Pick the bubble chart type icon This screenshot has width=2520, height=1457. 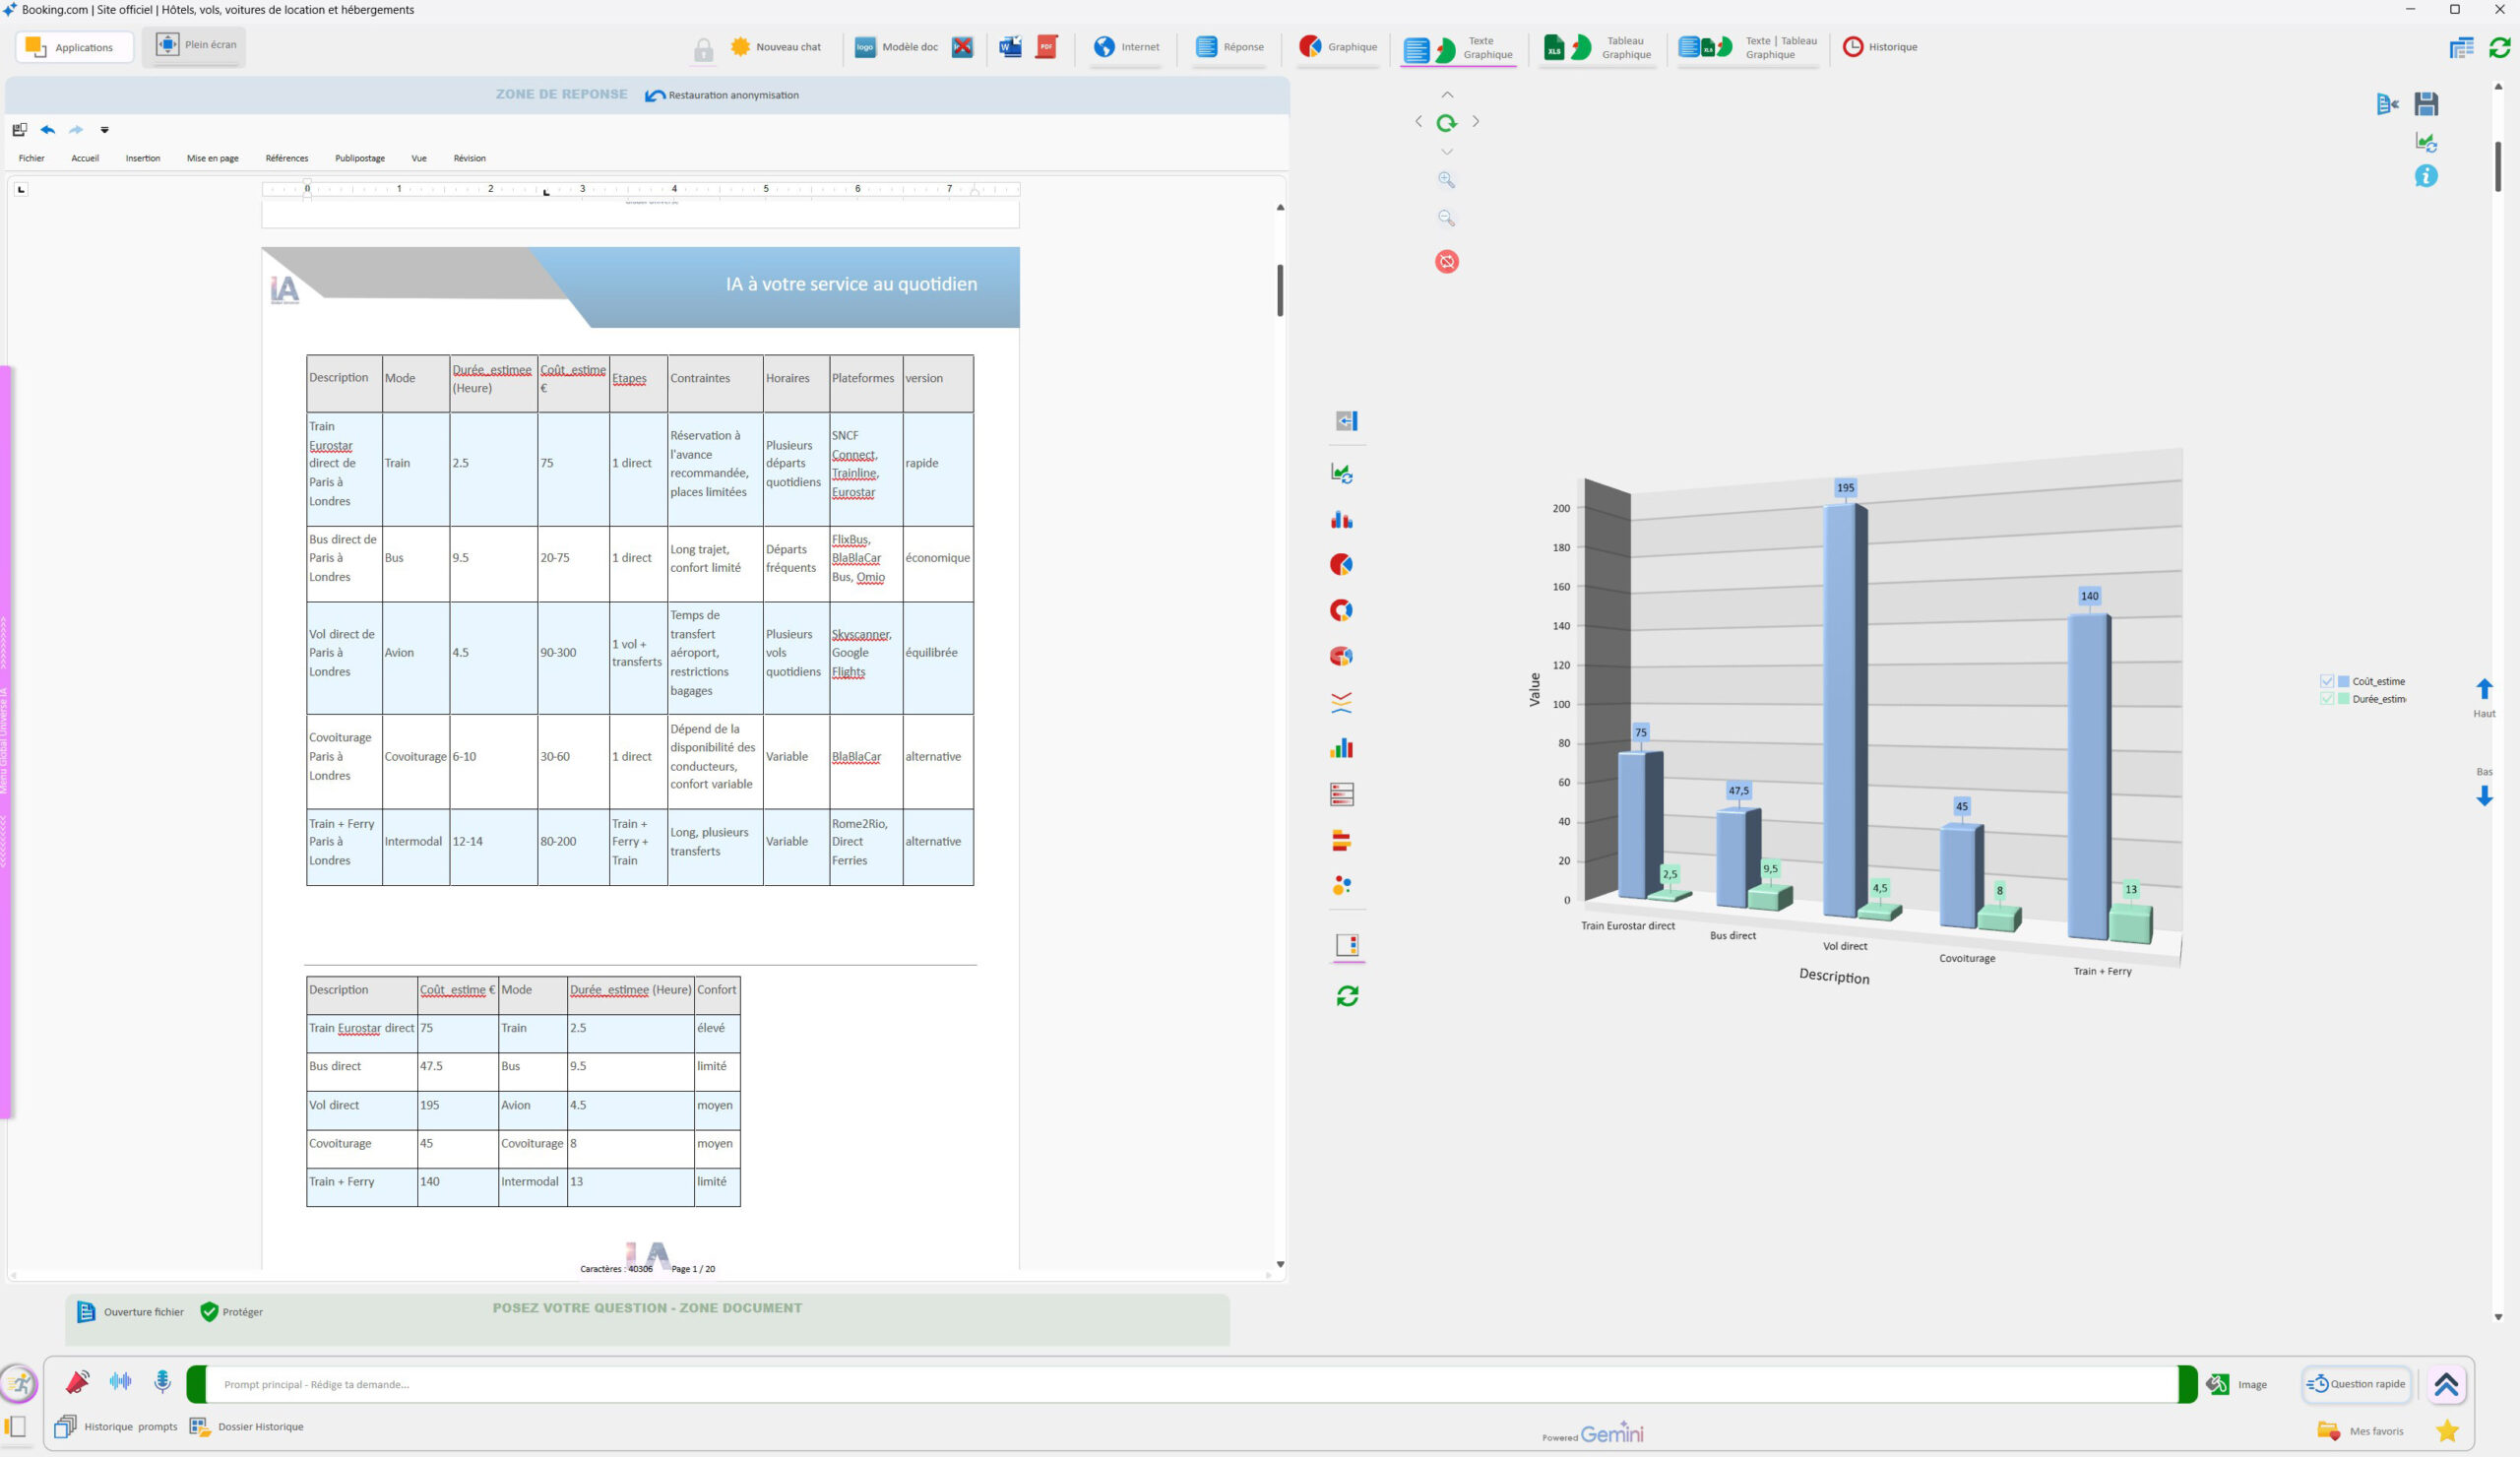click(x=1341, y=886)
